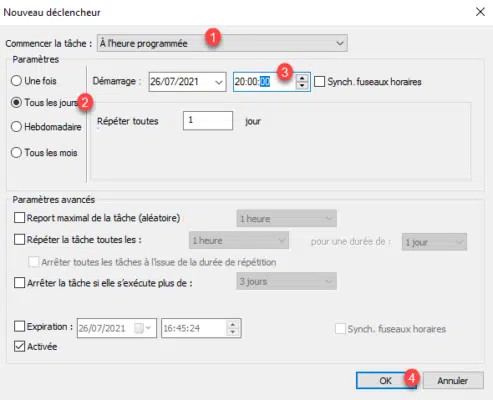493x400 pixels.
Task: Select the 'Tous les mois' radio button
Action: 16,153
